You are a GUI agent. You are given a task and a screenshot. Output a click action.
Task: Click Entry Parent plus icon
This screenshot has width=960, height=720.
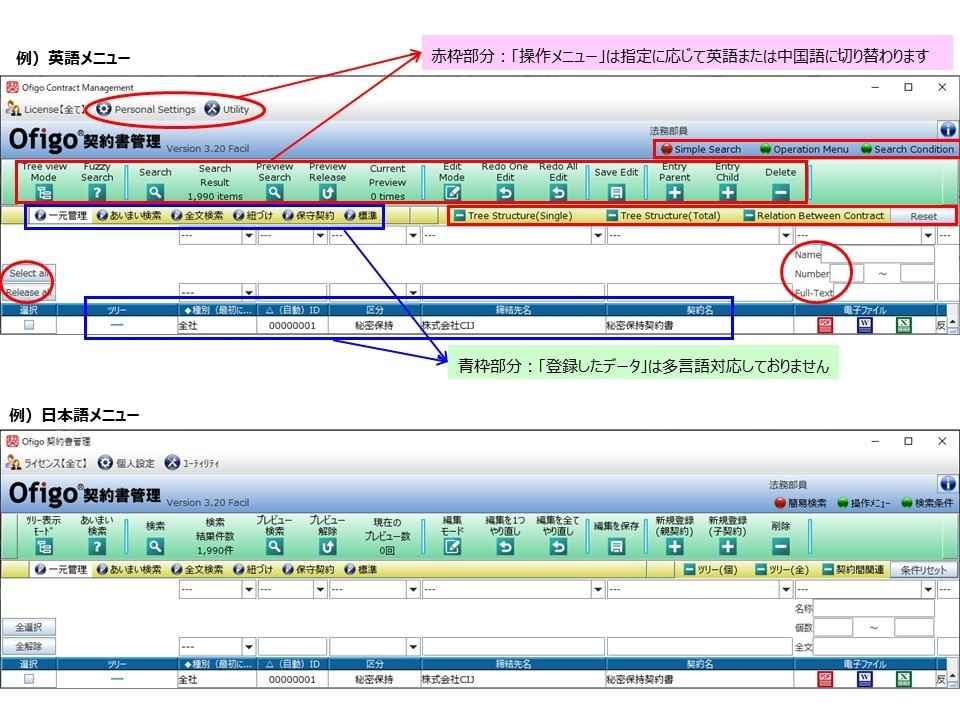(675, 193)
